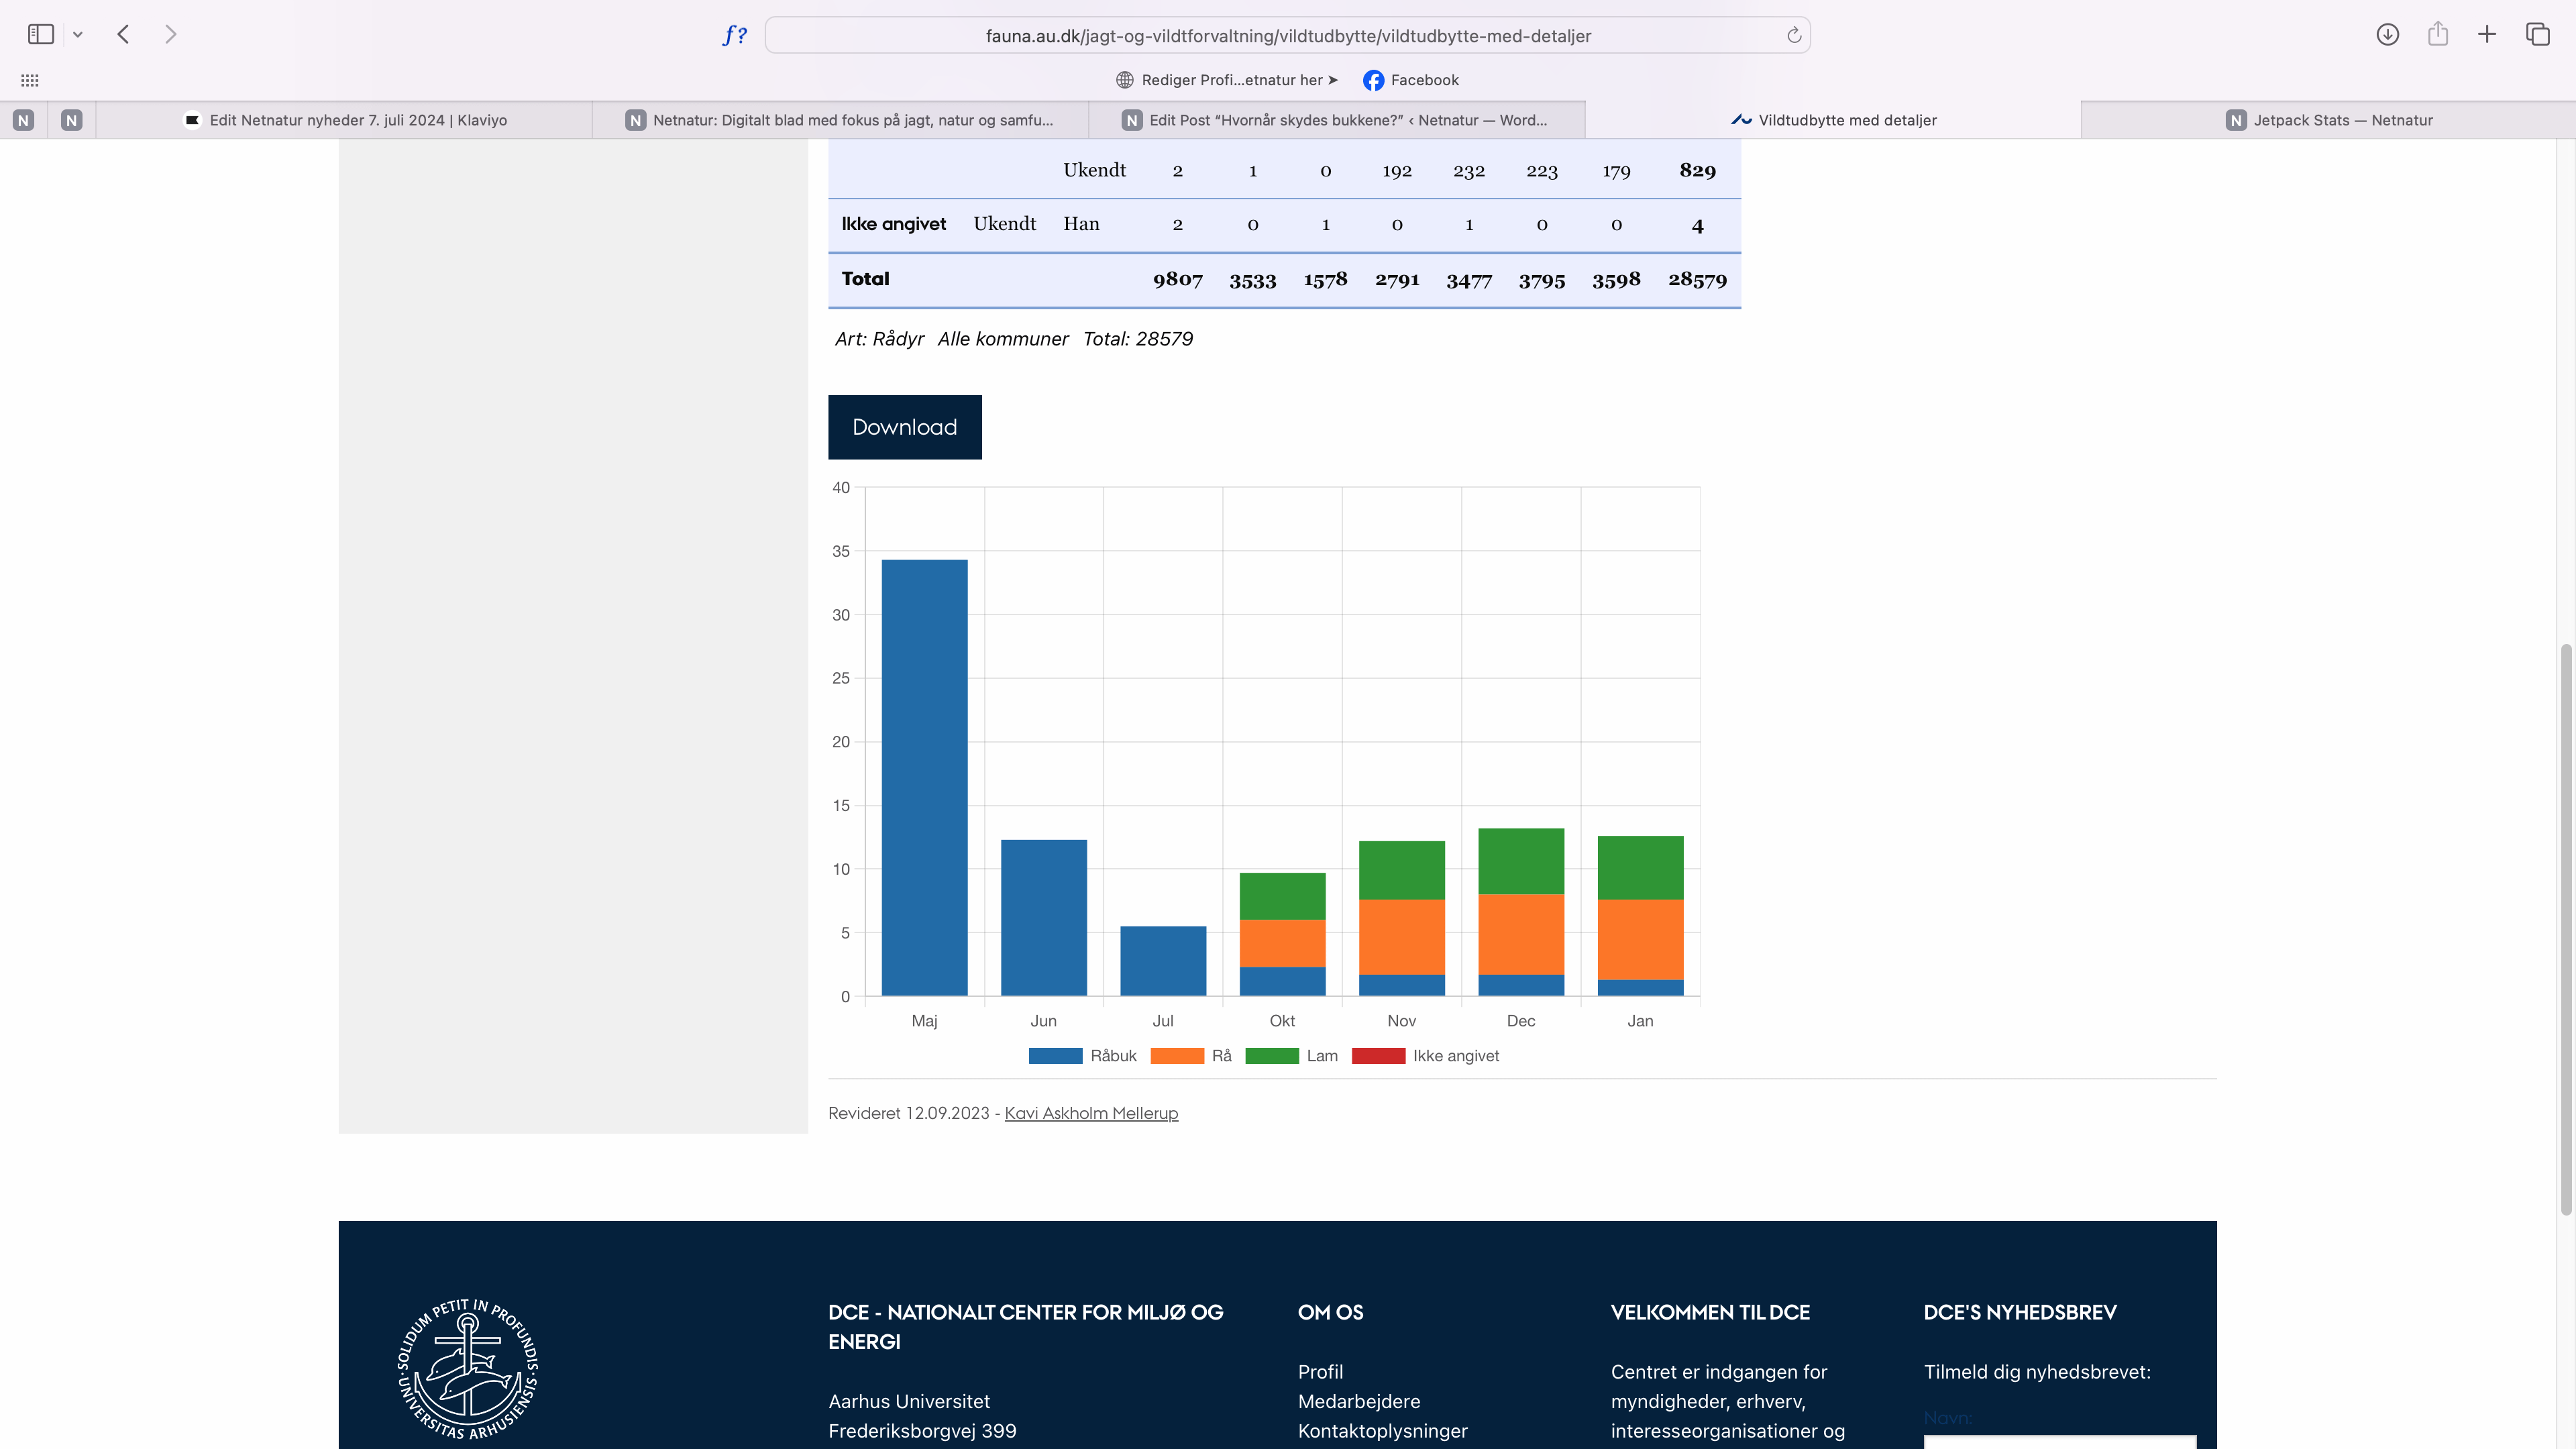Go back to previous page
The height and width of the screenshot is (1449, 2576).
pos(124,35)
